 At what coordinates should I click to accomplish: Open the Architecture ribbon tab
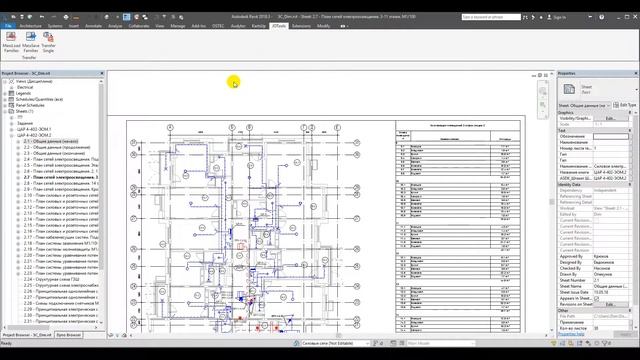(x=31, y=26)
